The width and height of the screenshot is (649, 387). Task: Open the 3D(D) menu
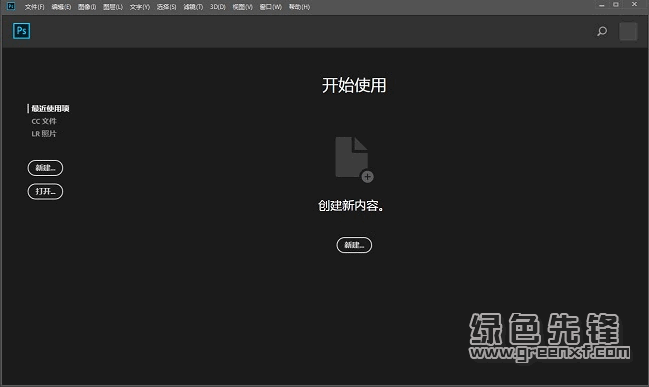coord(218,7)
